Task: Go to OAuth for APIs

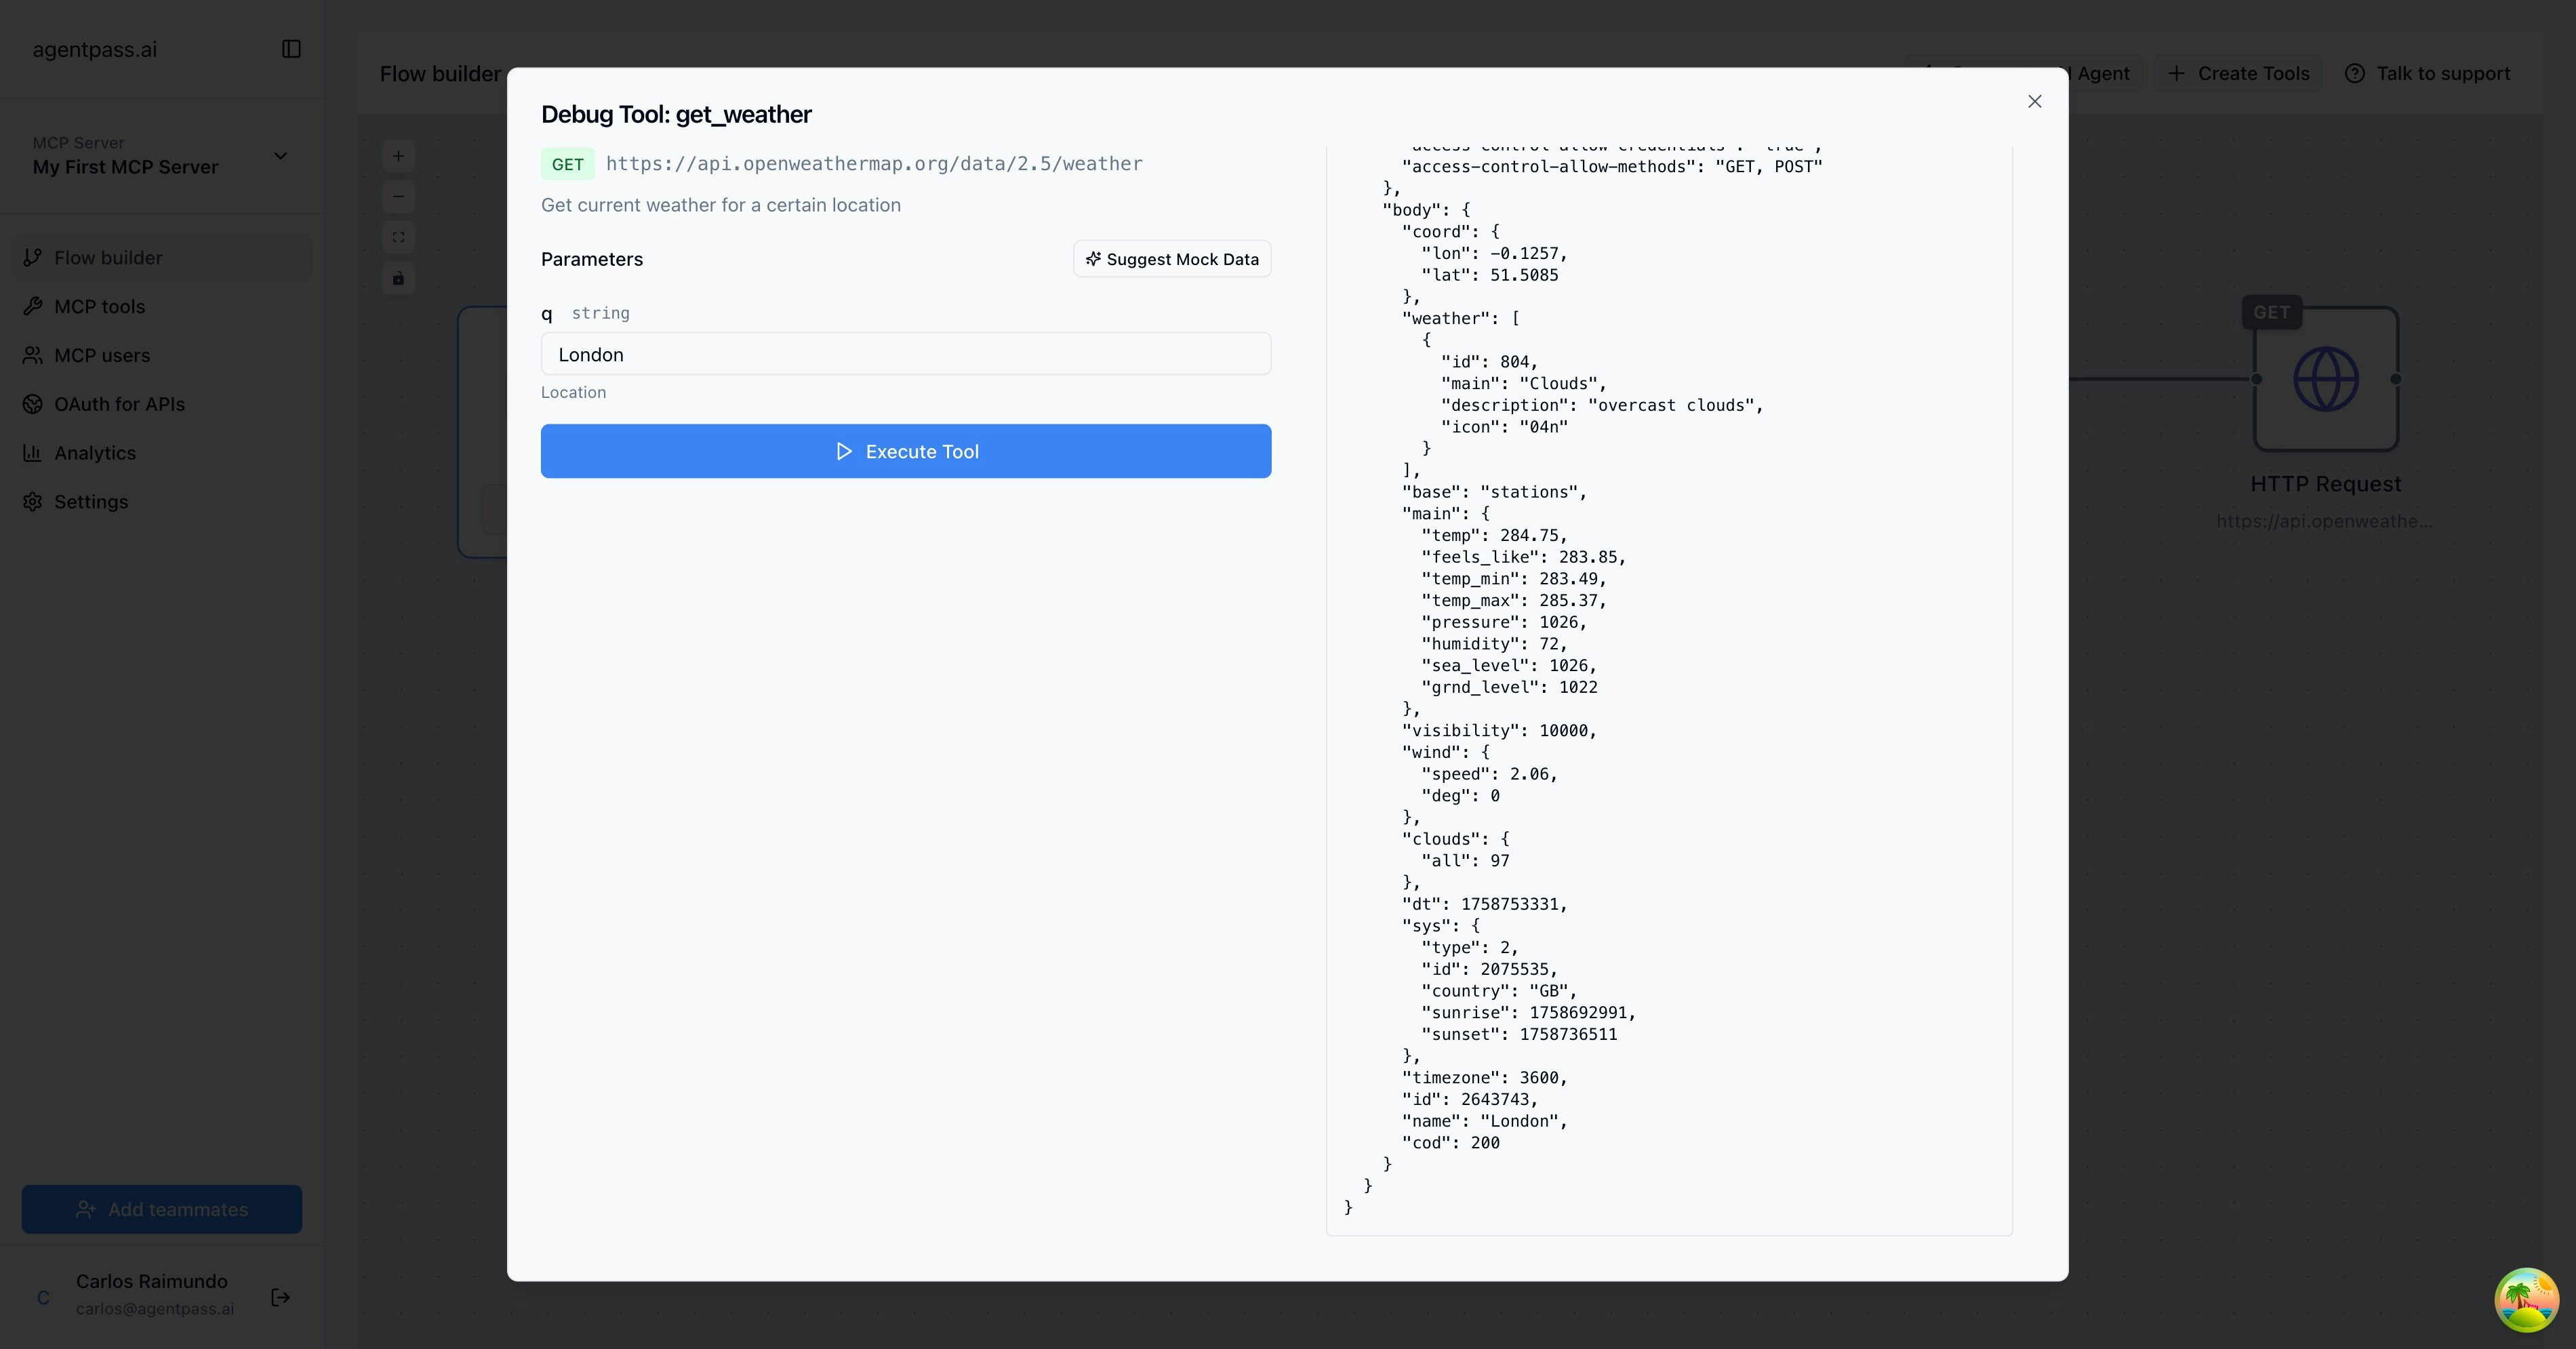Action: [x=119, y=404]
